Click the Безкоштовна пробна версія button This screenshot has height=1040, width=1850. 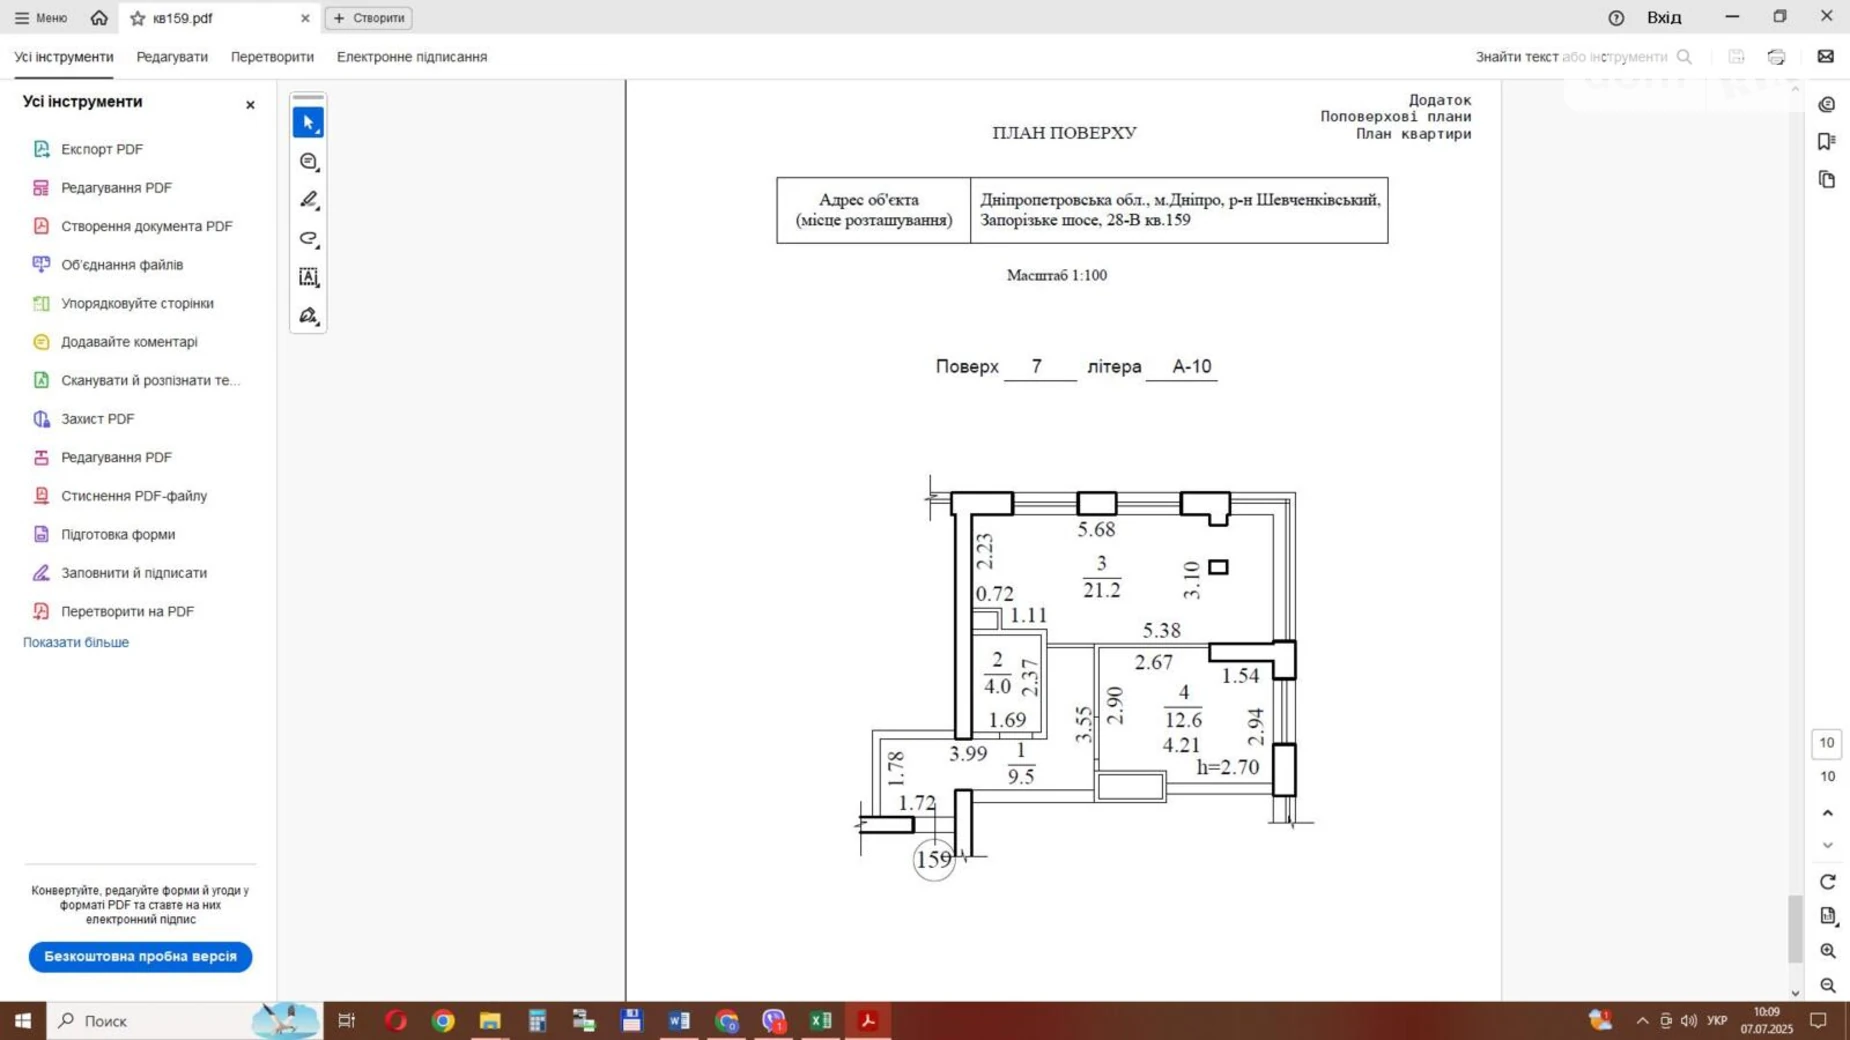pyautogui.click(x=140, y=957)
